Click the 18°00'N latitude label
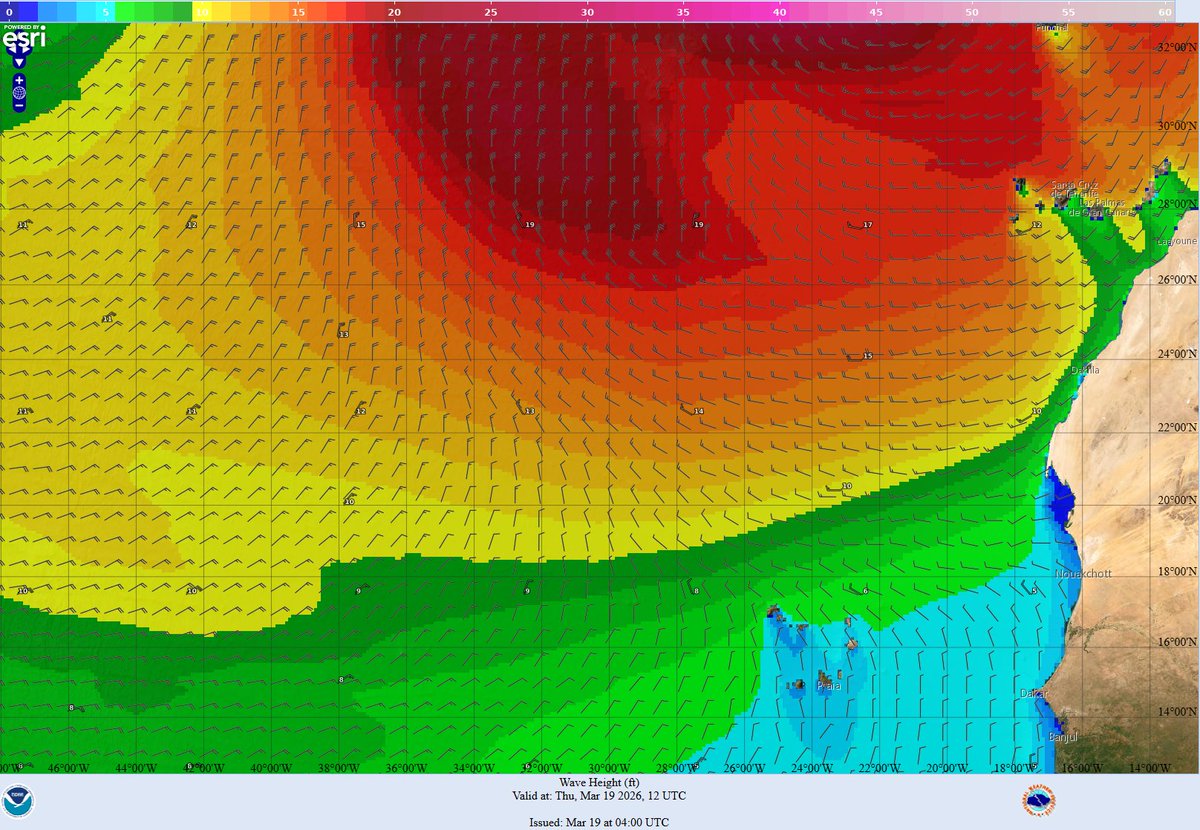The width and height of the screenshot is (1200, 830). 1178,571
